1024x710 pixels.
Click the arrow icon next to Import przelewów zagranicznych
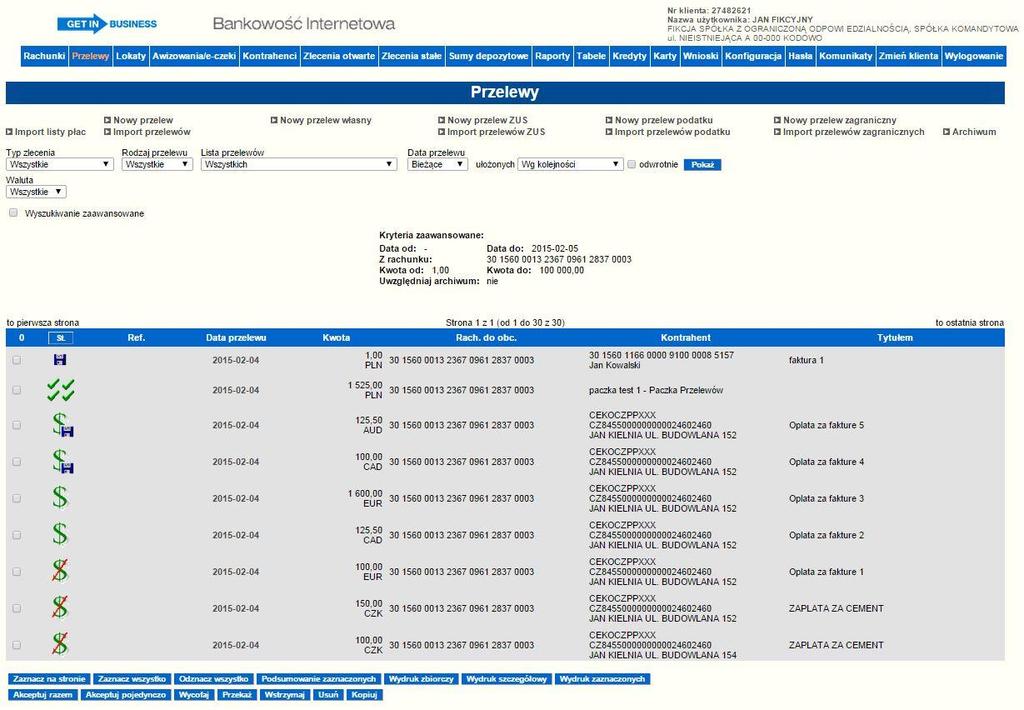777,132
